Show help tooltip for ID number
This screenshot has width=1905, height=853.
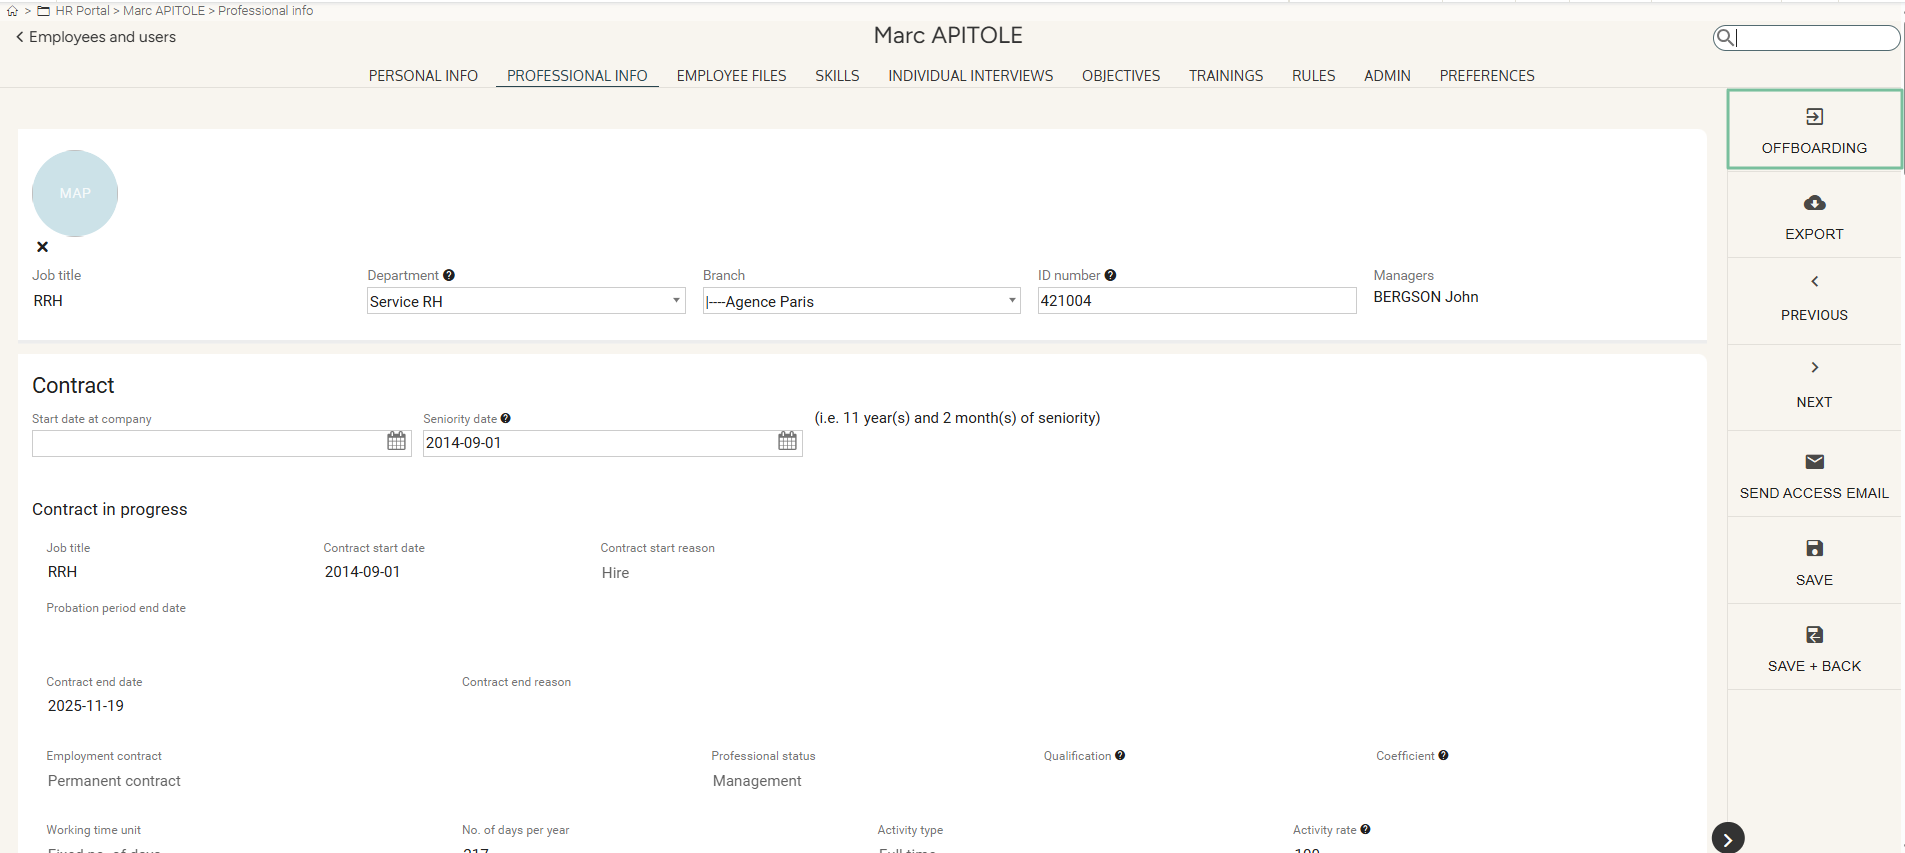(1110, 276)
